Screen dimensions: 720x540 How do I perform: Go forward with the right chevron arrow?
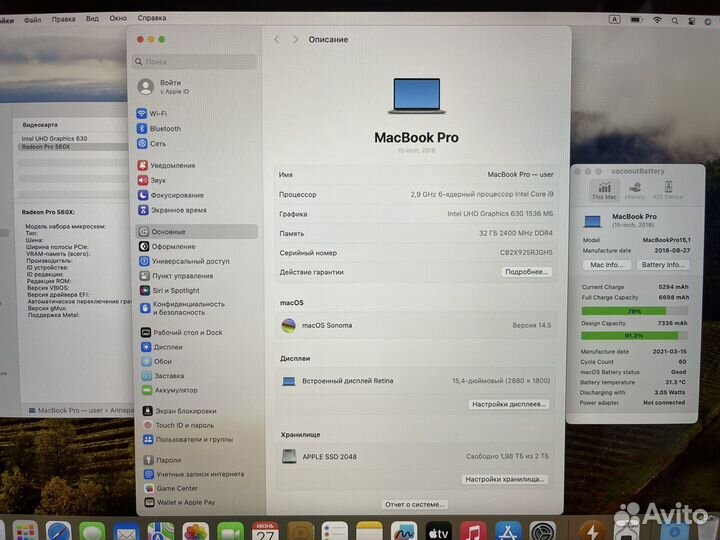click(x=295, y=39)
